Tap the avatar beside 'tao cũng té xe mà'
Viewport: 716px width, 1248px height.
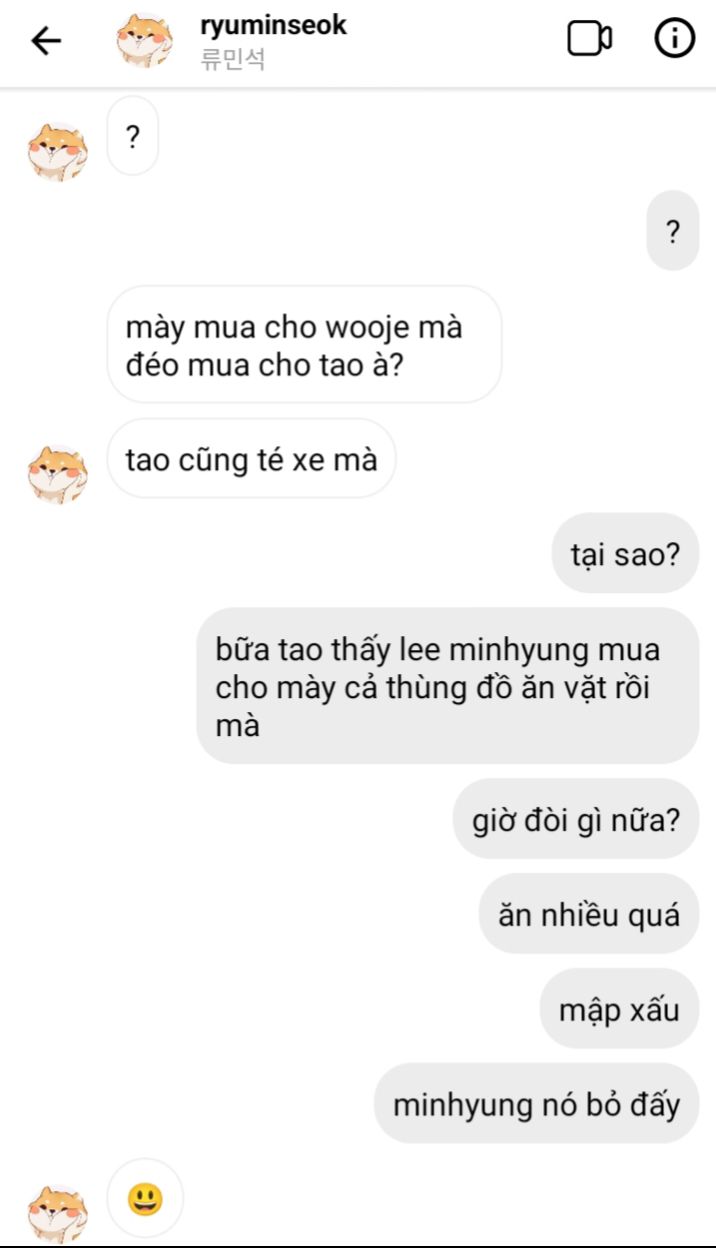coord(58,474)
